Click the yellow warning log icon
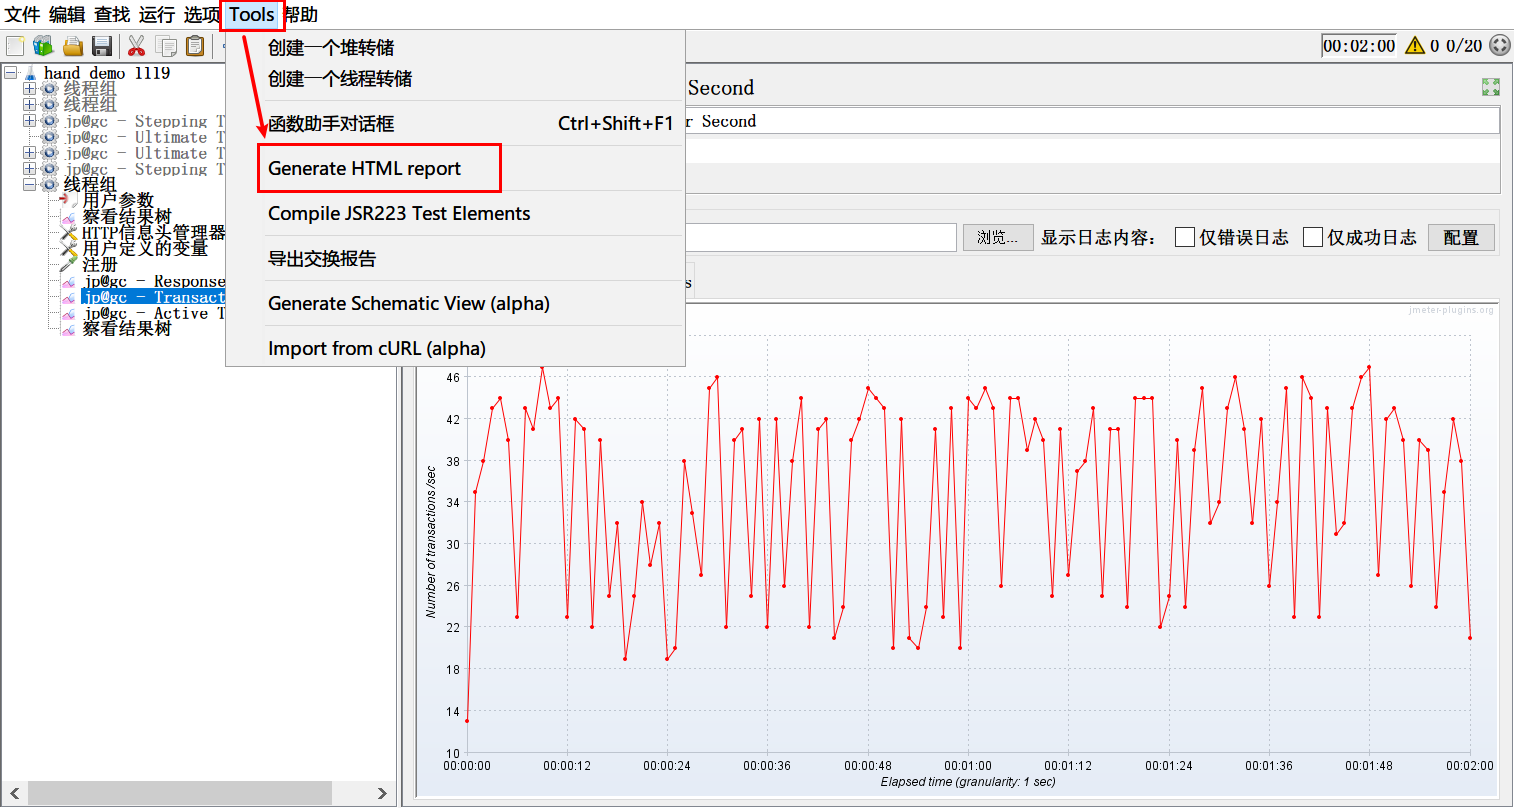 click(1415, 46)
